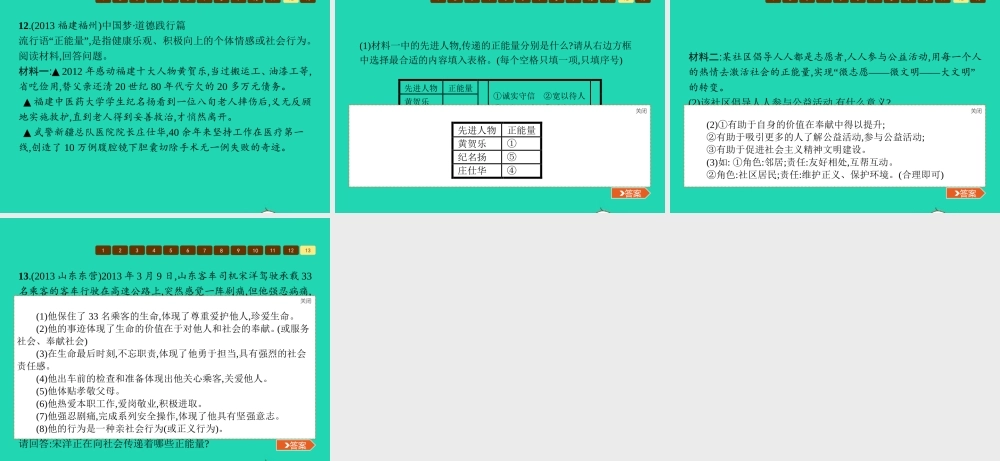Click 材料二:某社区倡导人人都是志愿者 paragraph
Screen dimensions: 1000x461
(835, 71)
